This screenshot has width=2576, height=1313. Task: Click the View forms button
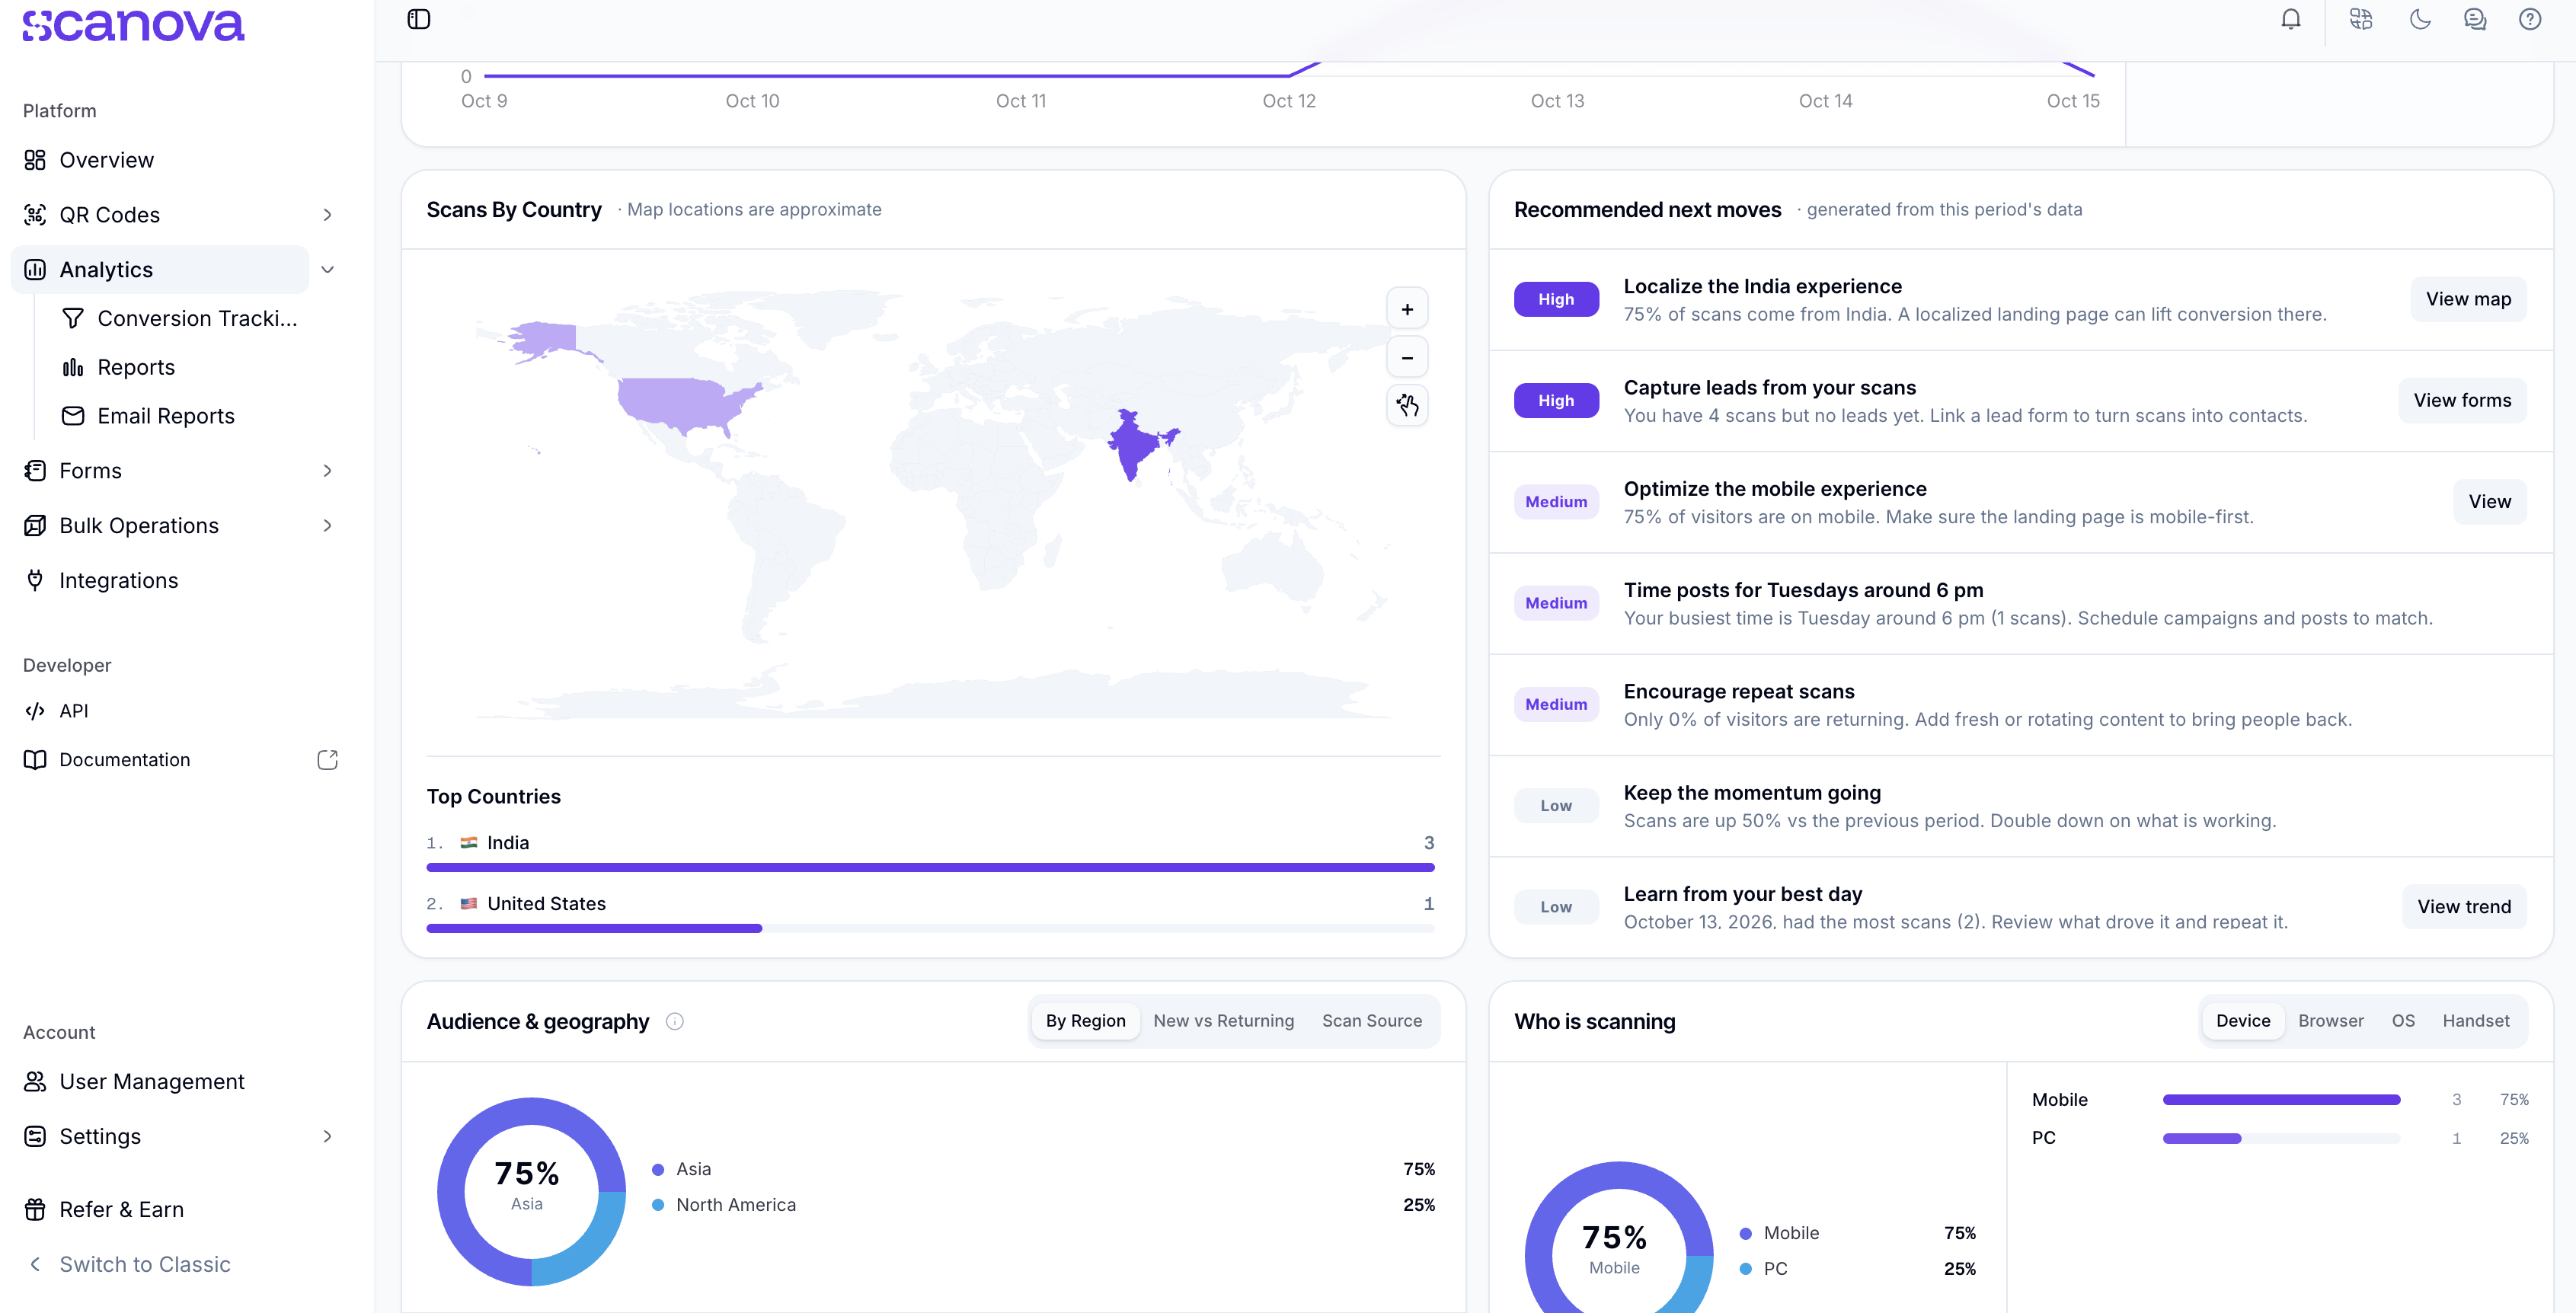pyautogui.click(x=2462, y=400)
